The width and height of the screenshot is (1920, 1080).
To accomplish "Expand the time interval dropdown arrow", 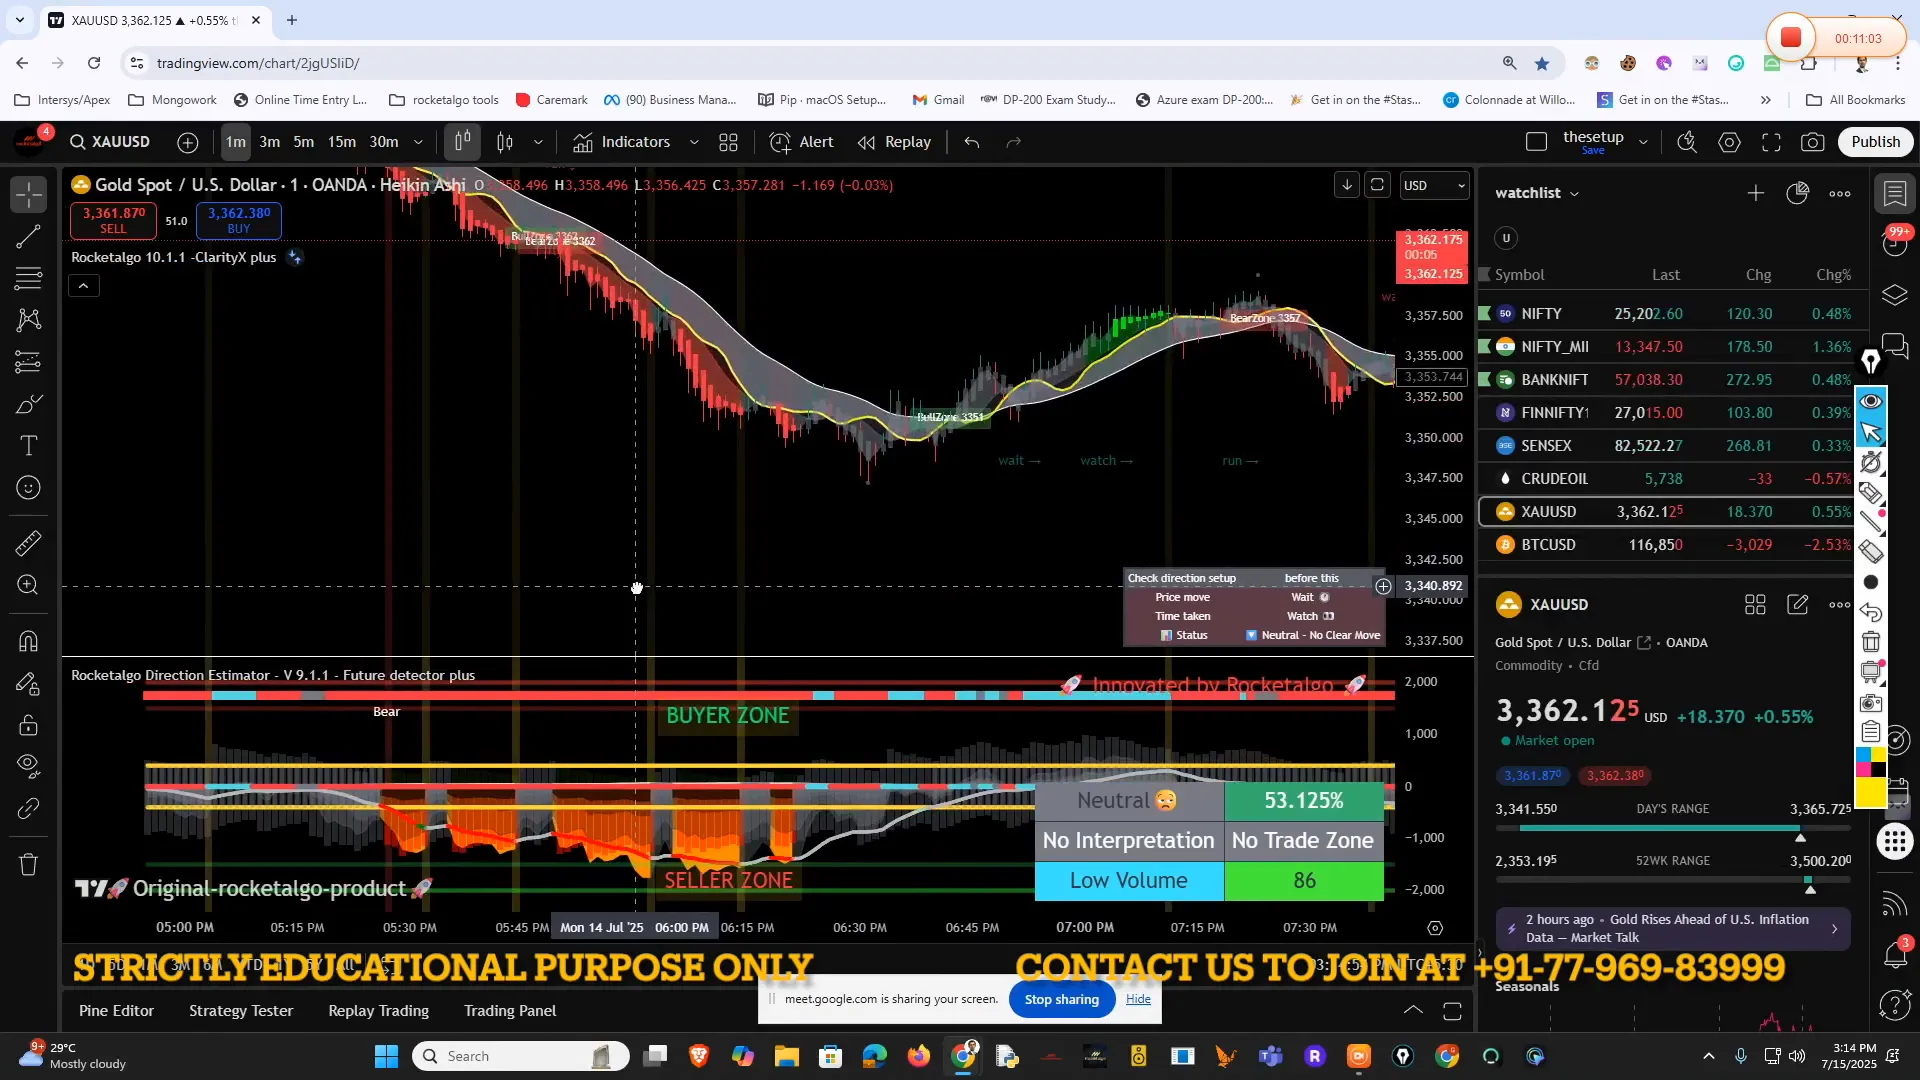I will click(418, 142).
